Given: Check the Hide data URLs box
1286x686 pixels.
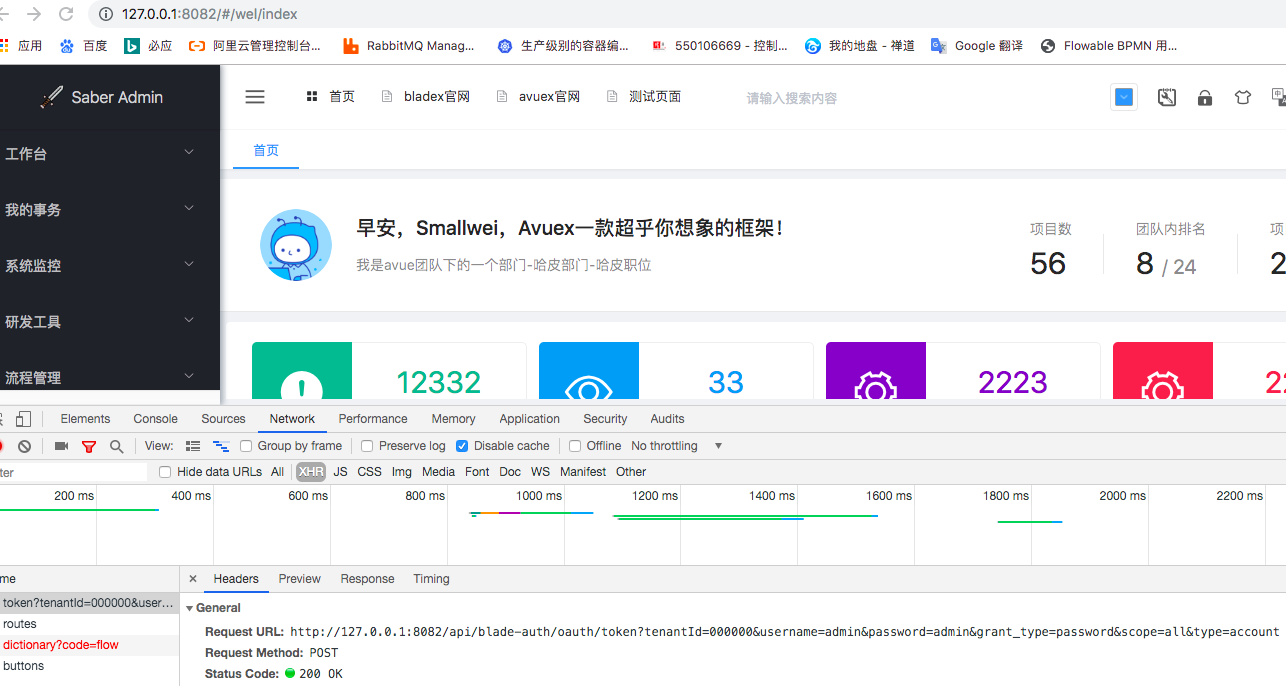Looking at the screenshot, I should tap(166, 472).
